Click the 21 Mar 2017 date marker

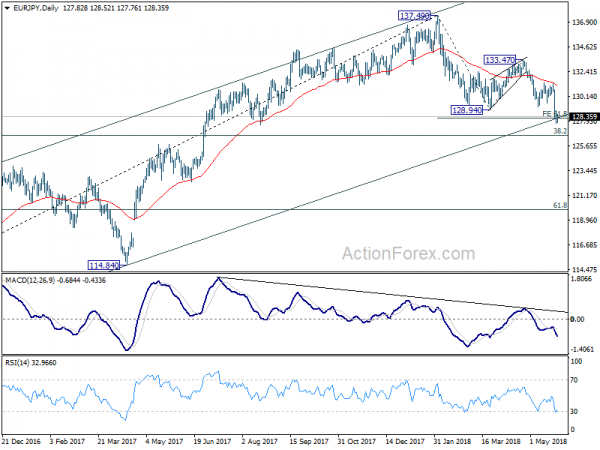coord(117,441)
